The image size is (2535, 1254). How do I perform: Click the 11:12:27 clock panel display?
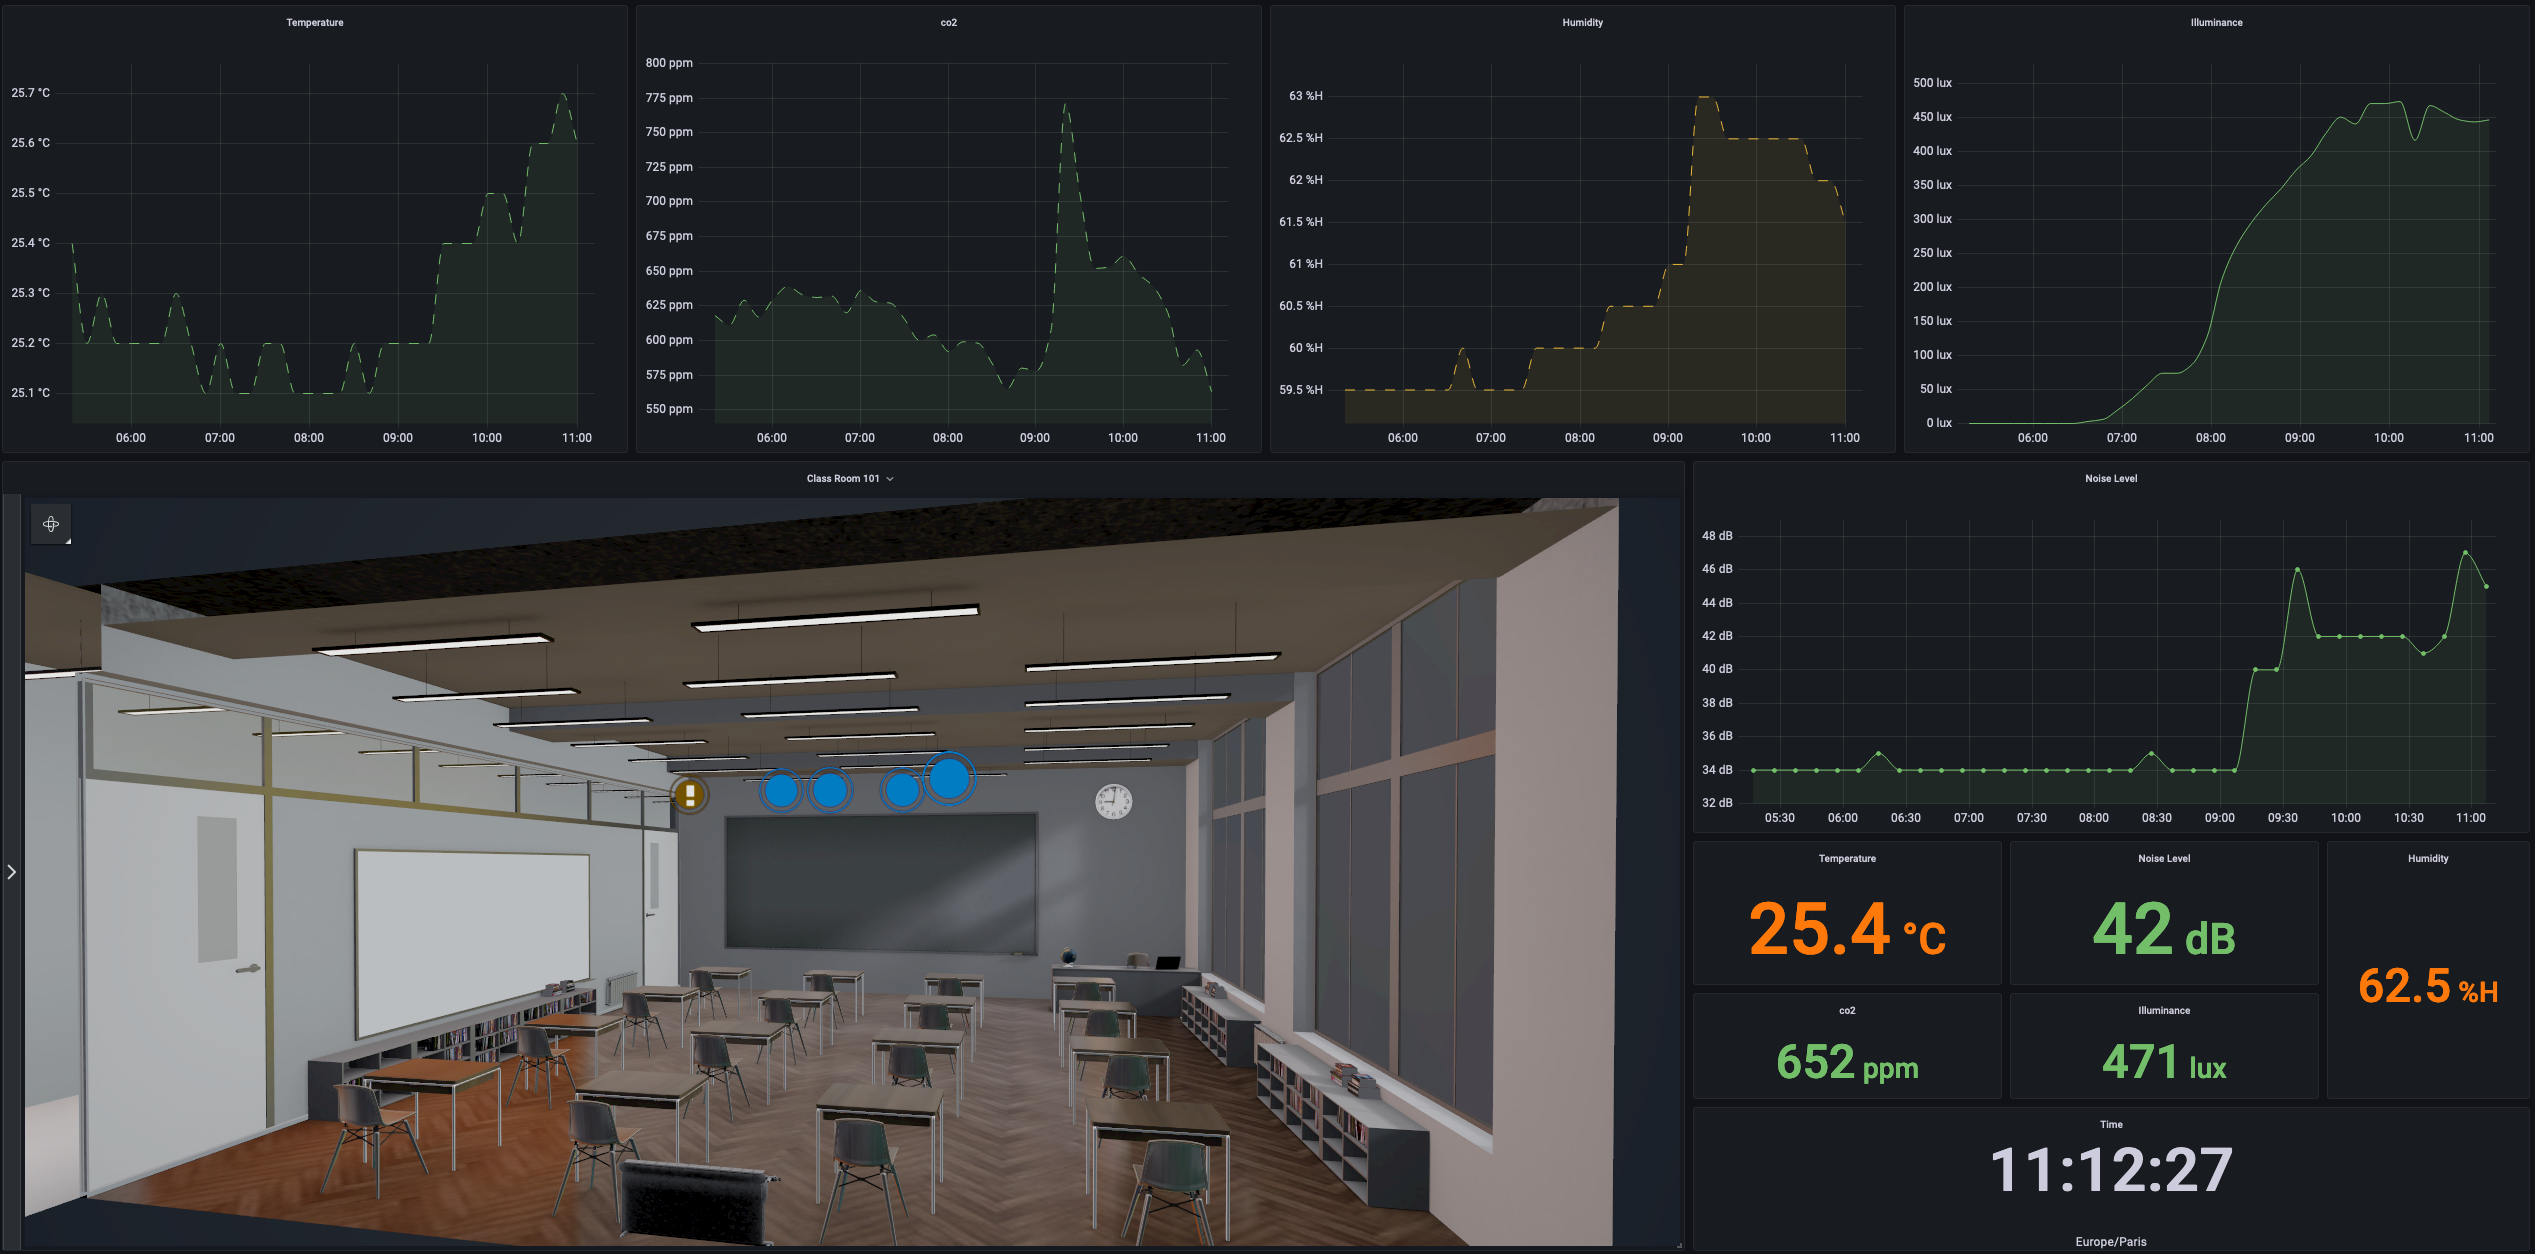[2111, 1170]
